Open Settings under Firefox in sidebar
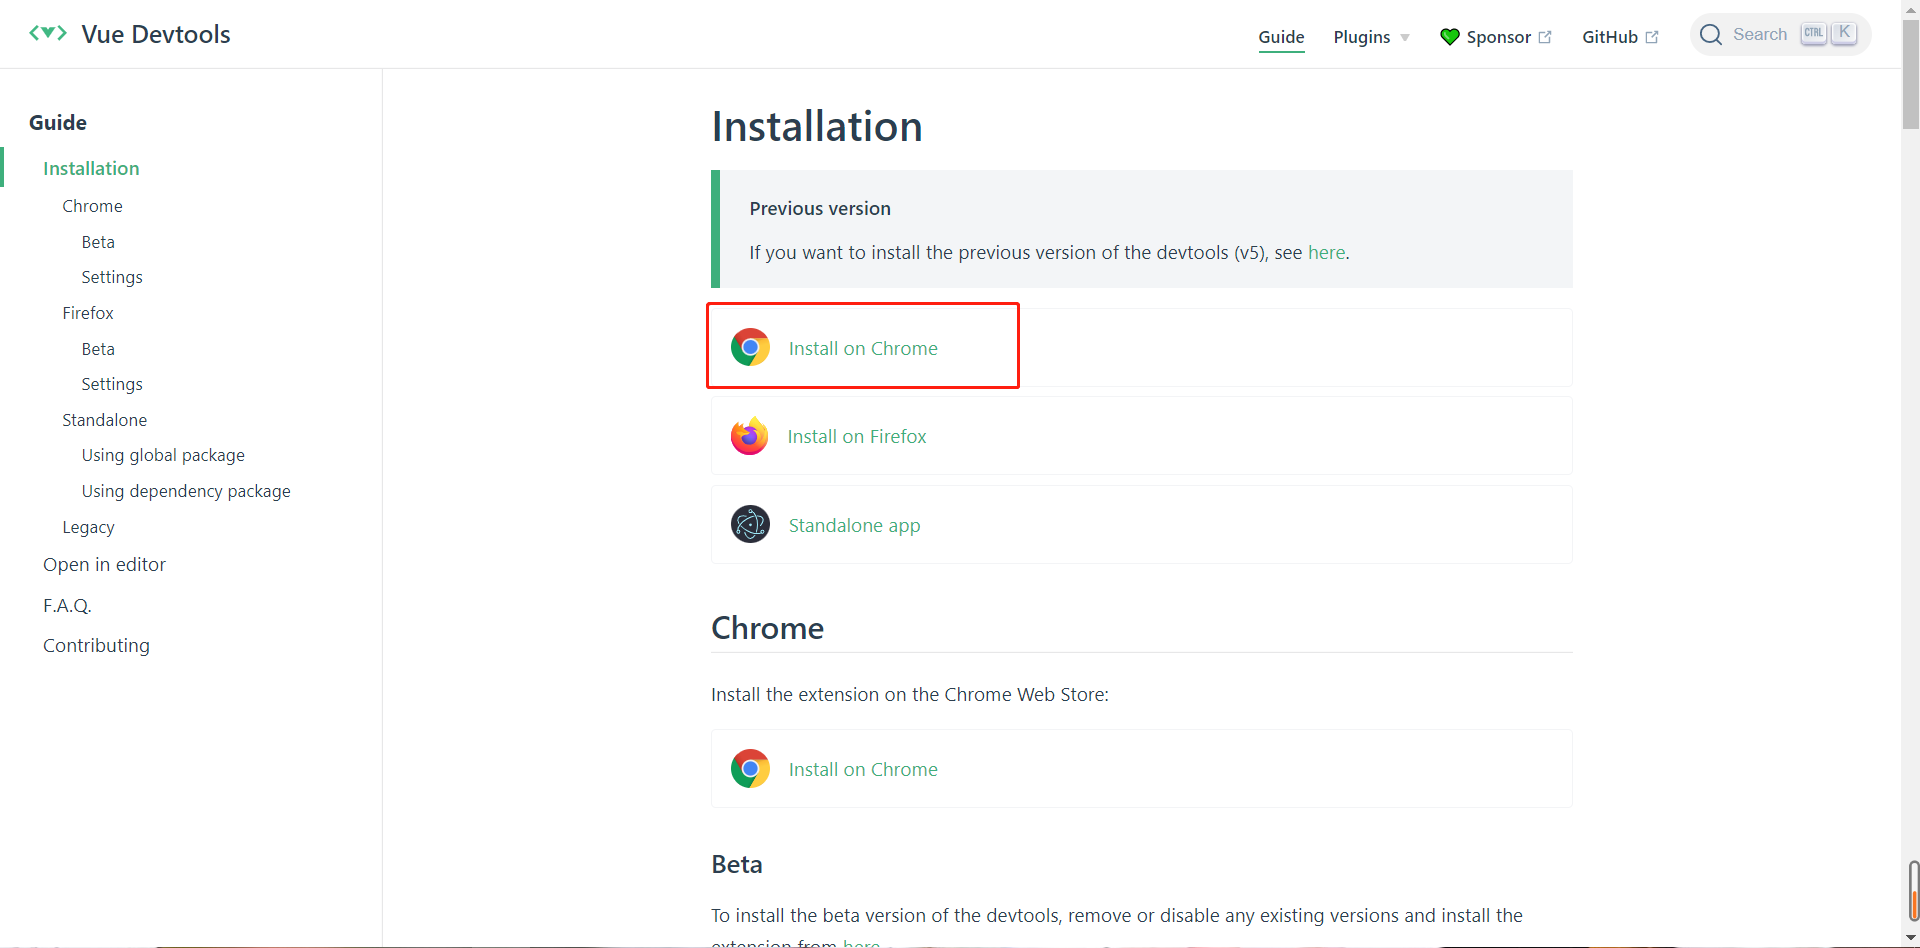Screen dimensions: 1920x948 pos(112,384)
